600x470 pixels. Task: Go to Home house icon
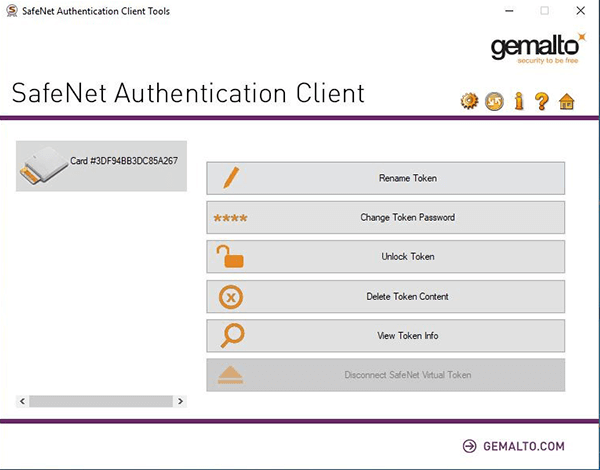click(x=566, y=102)
